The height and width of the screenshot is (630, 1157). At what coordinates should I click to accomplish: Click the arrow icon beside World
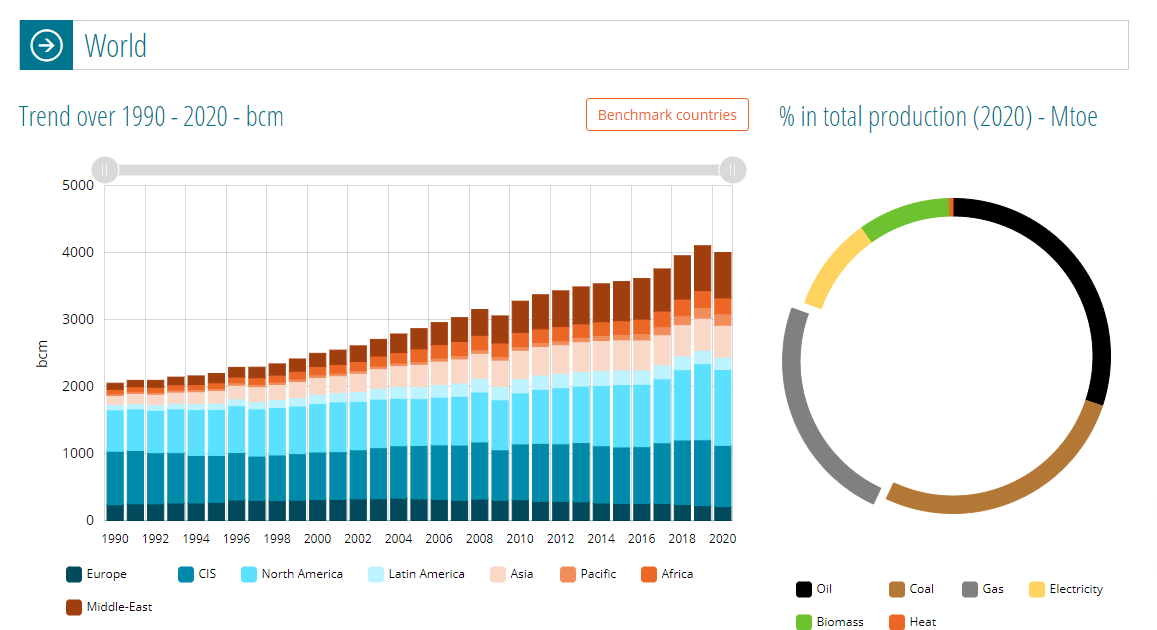pyautogui.click(x=46, y=46)
